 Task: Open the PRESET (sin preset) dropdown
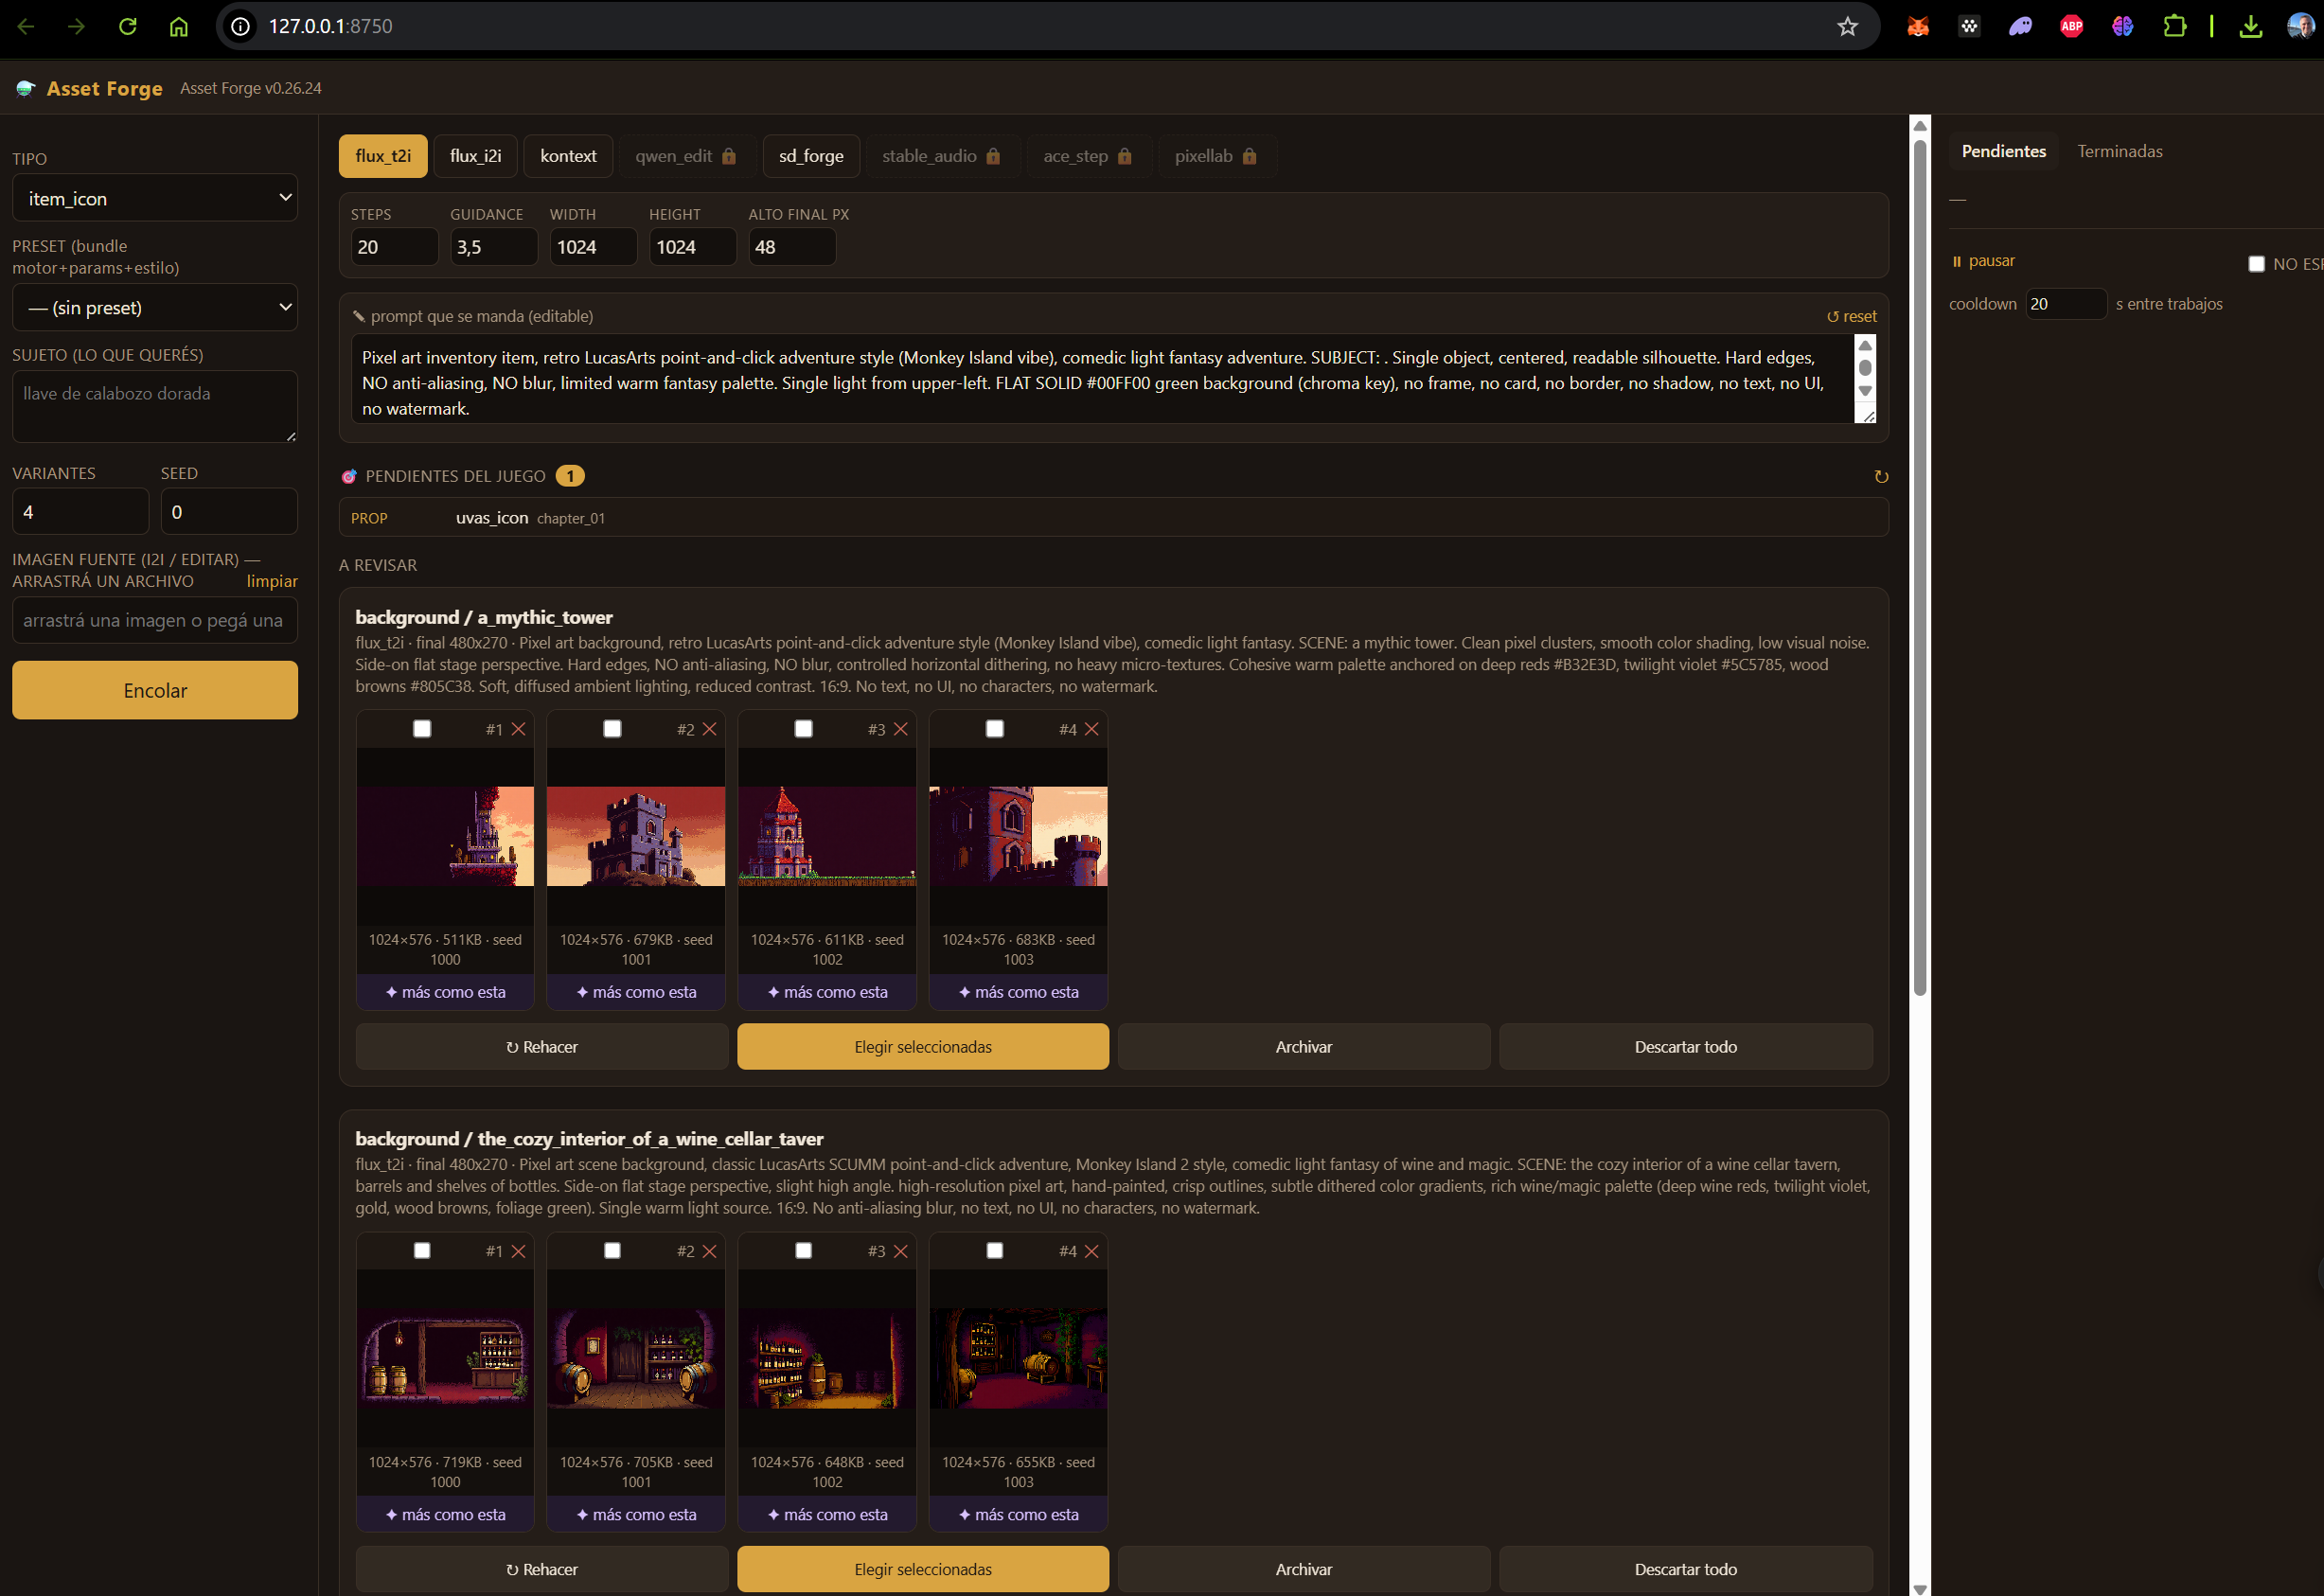pyautogui.click(x=155, y=307)
